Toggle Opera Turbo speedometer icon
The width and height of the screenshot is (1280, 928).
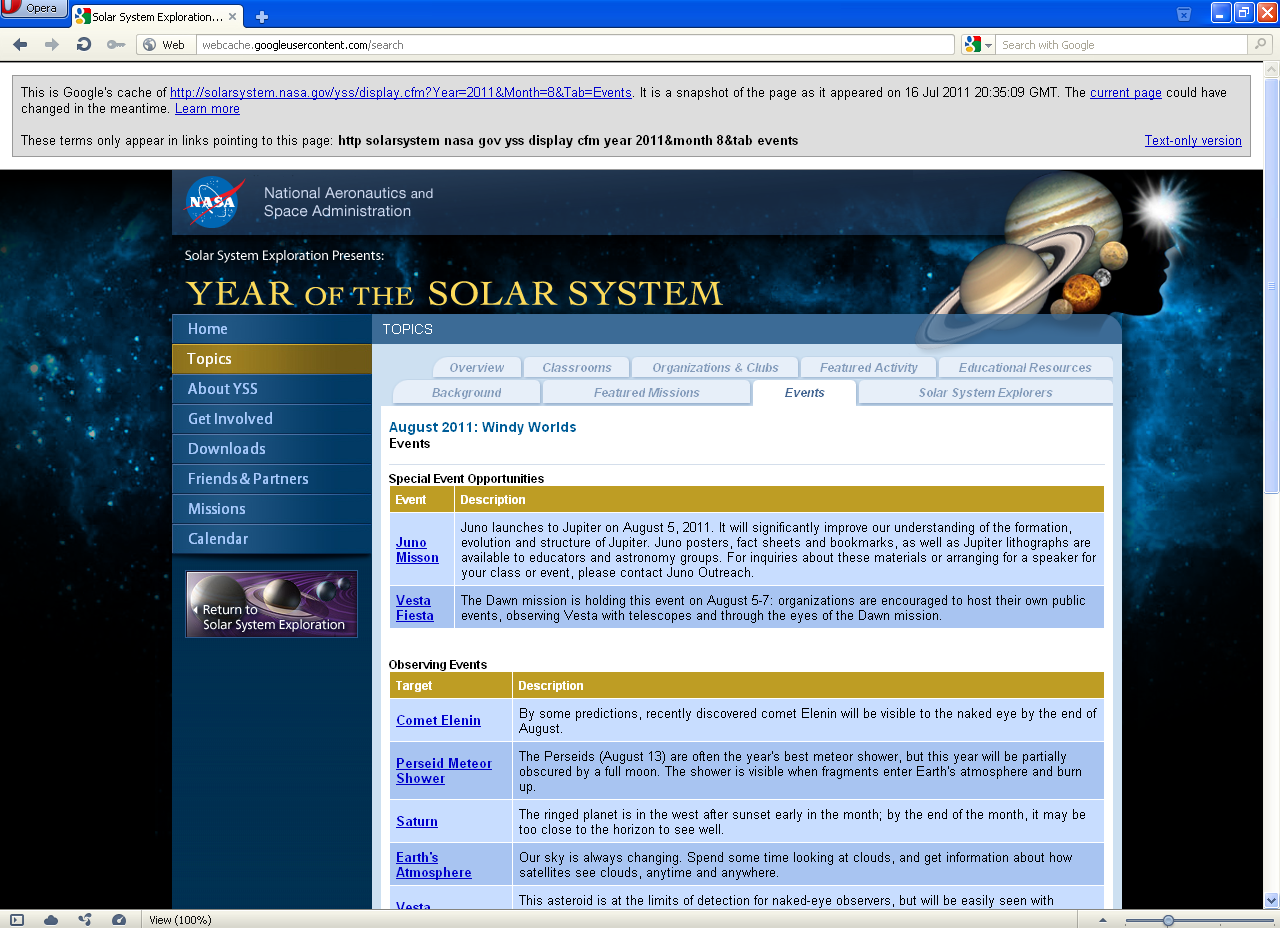119,920
